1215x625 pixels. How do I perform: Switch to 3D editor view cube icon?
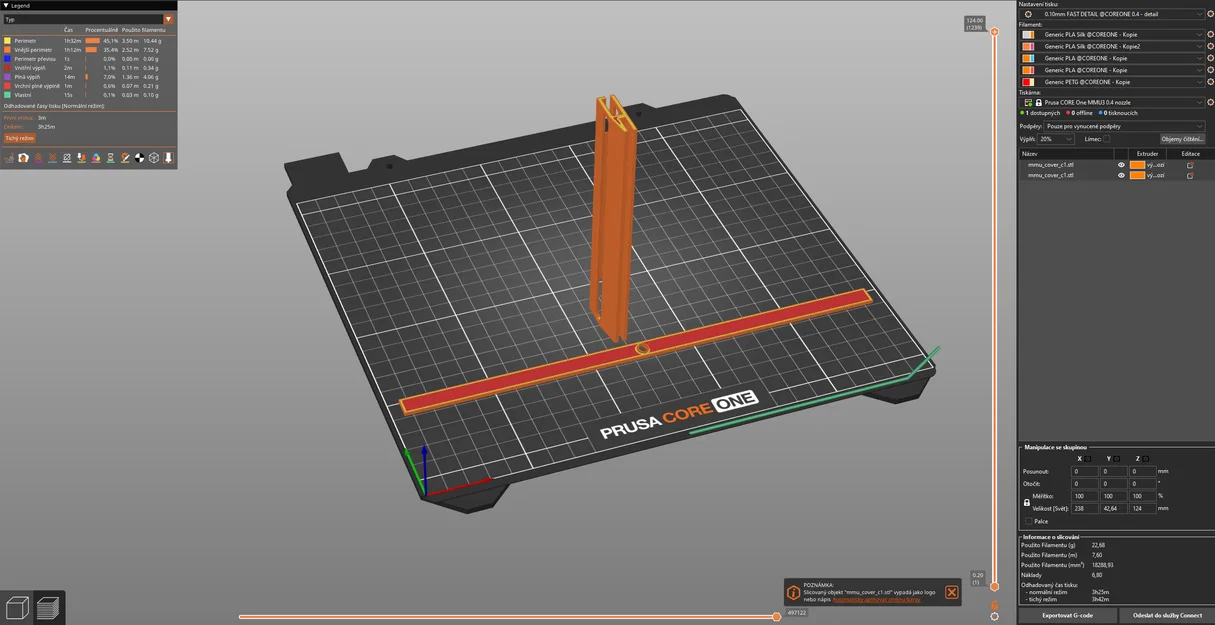[x=17, y=607]
